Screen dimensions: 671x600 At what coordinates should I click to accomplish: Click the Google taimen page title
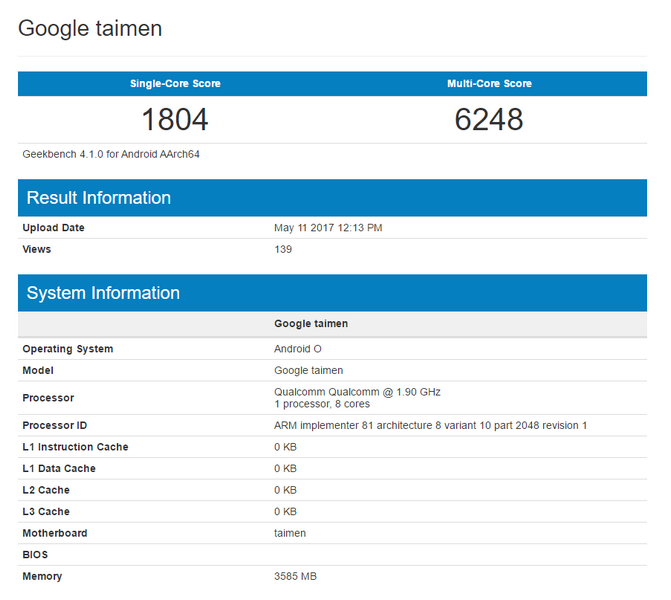coord(90,28)
